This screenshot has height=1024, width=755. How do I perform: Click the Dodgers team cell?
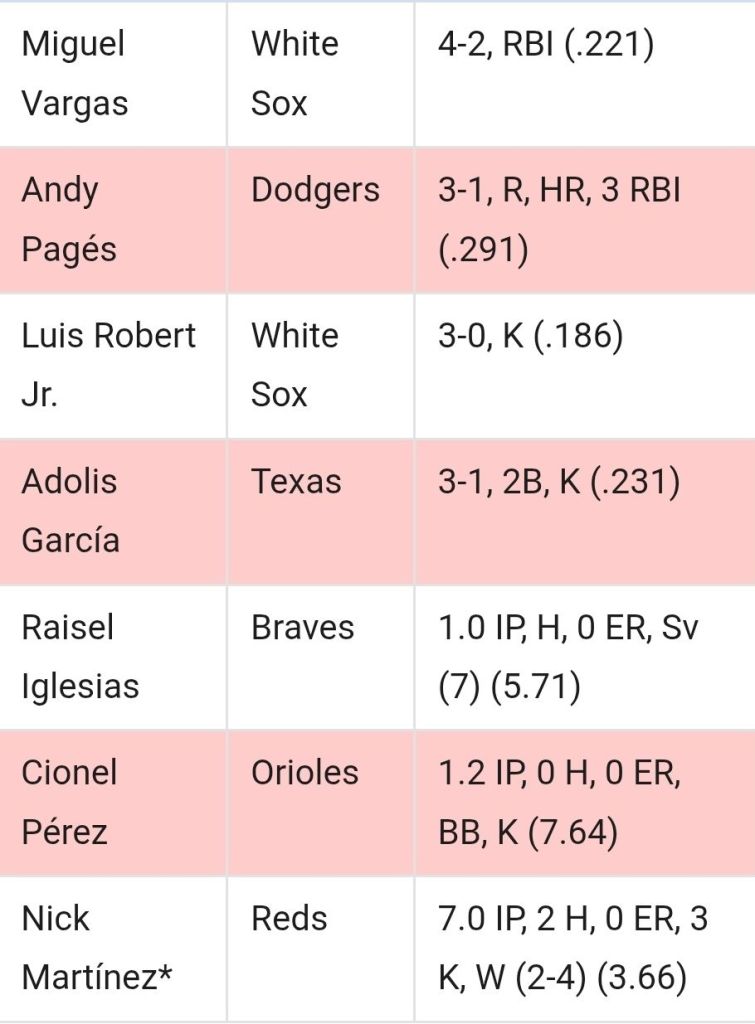[321, 220]
